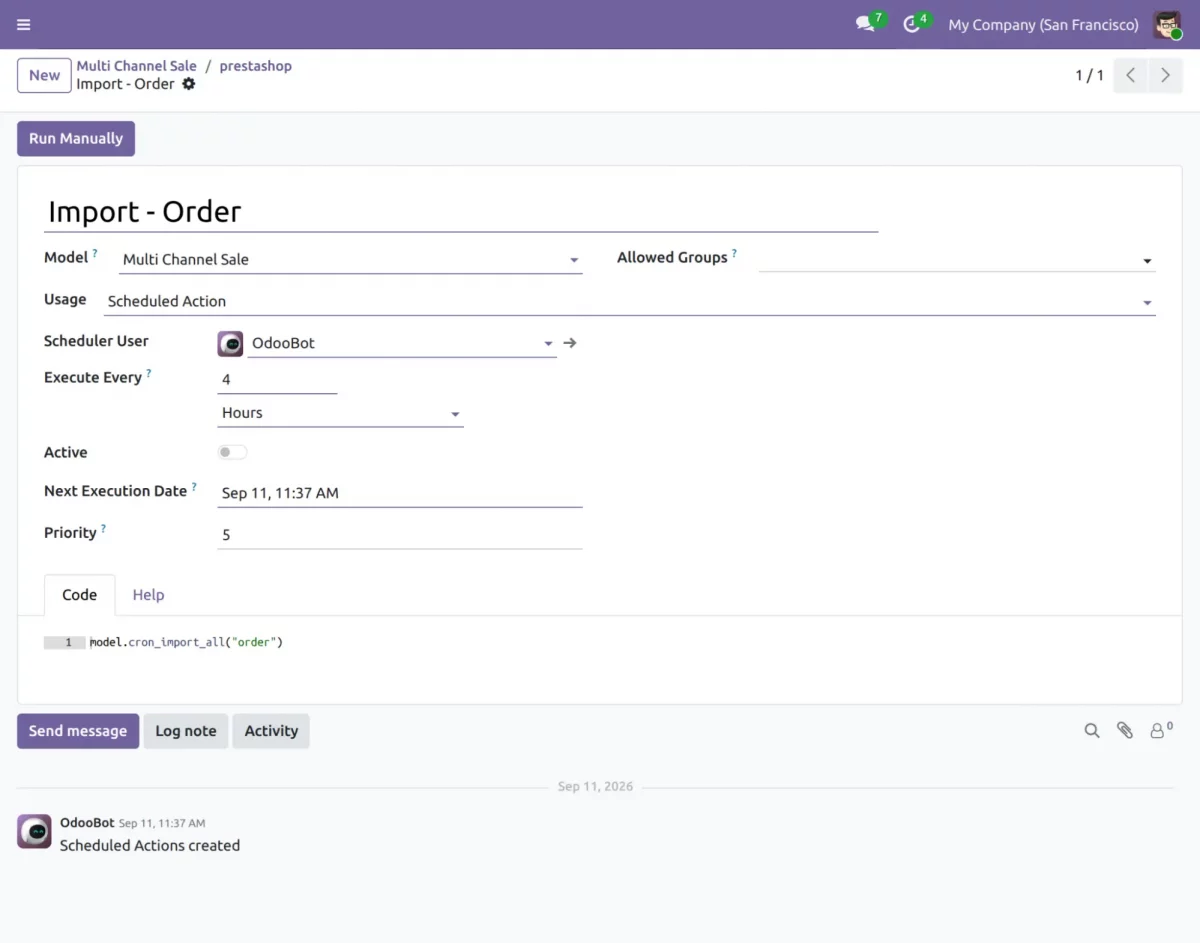
Task: Click the user avatar in top bar
Action: [x=1167, y=25]
